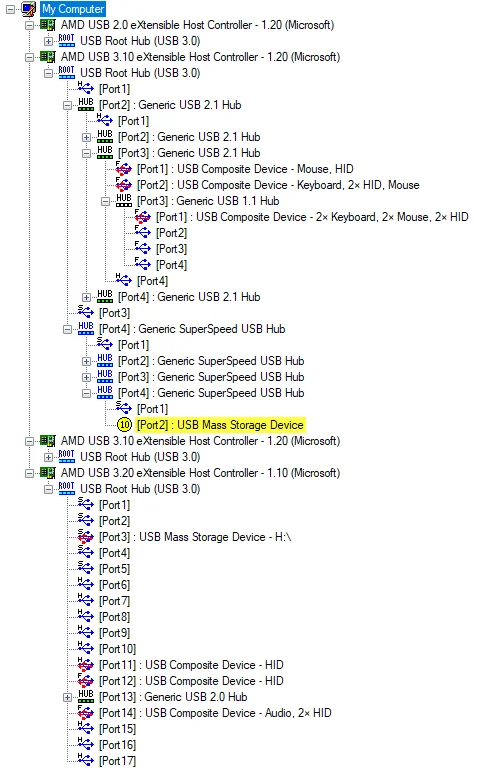Click the hub icon of Port4 Generic USB 2.1 Hub
Viewport: 488px width, 778px height.
pos(105,296)
